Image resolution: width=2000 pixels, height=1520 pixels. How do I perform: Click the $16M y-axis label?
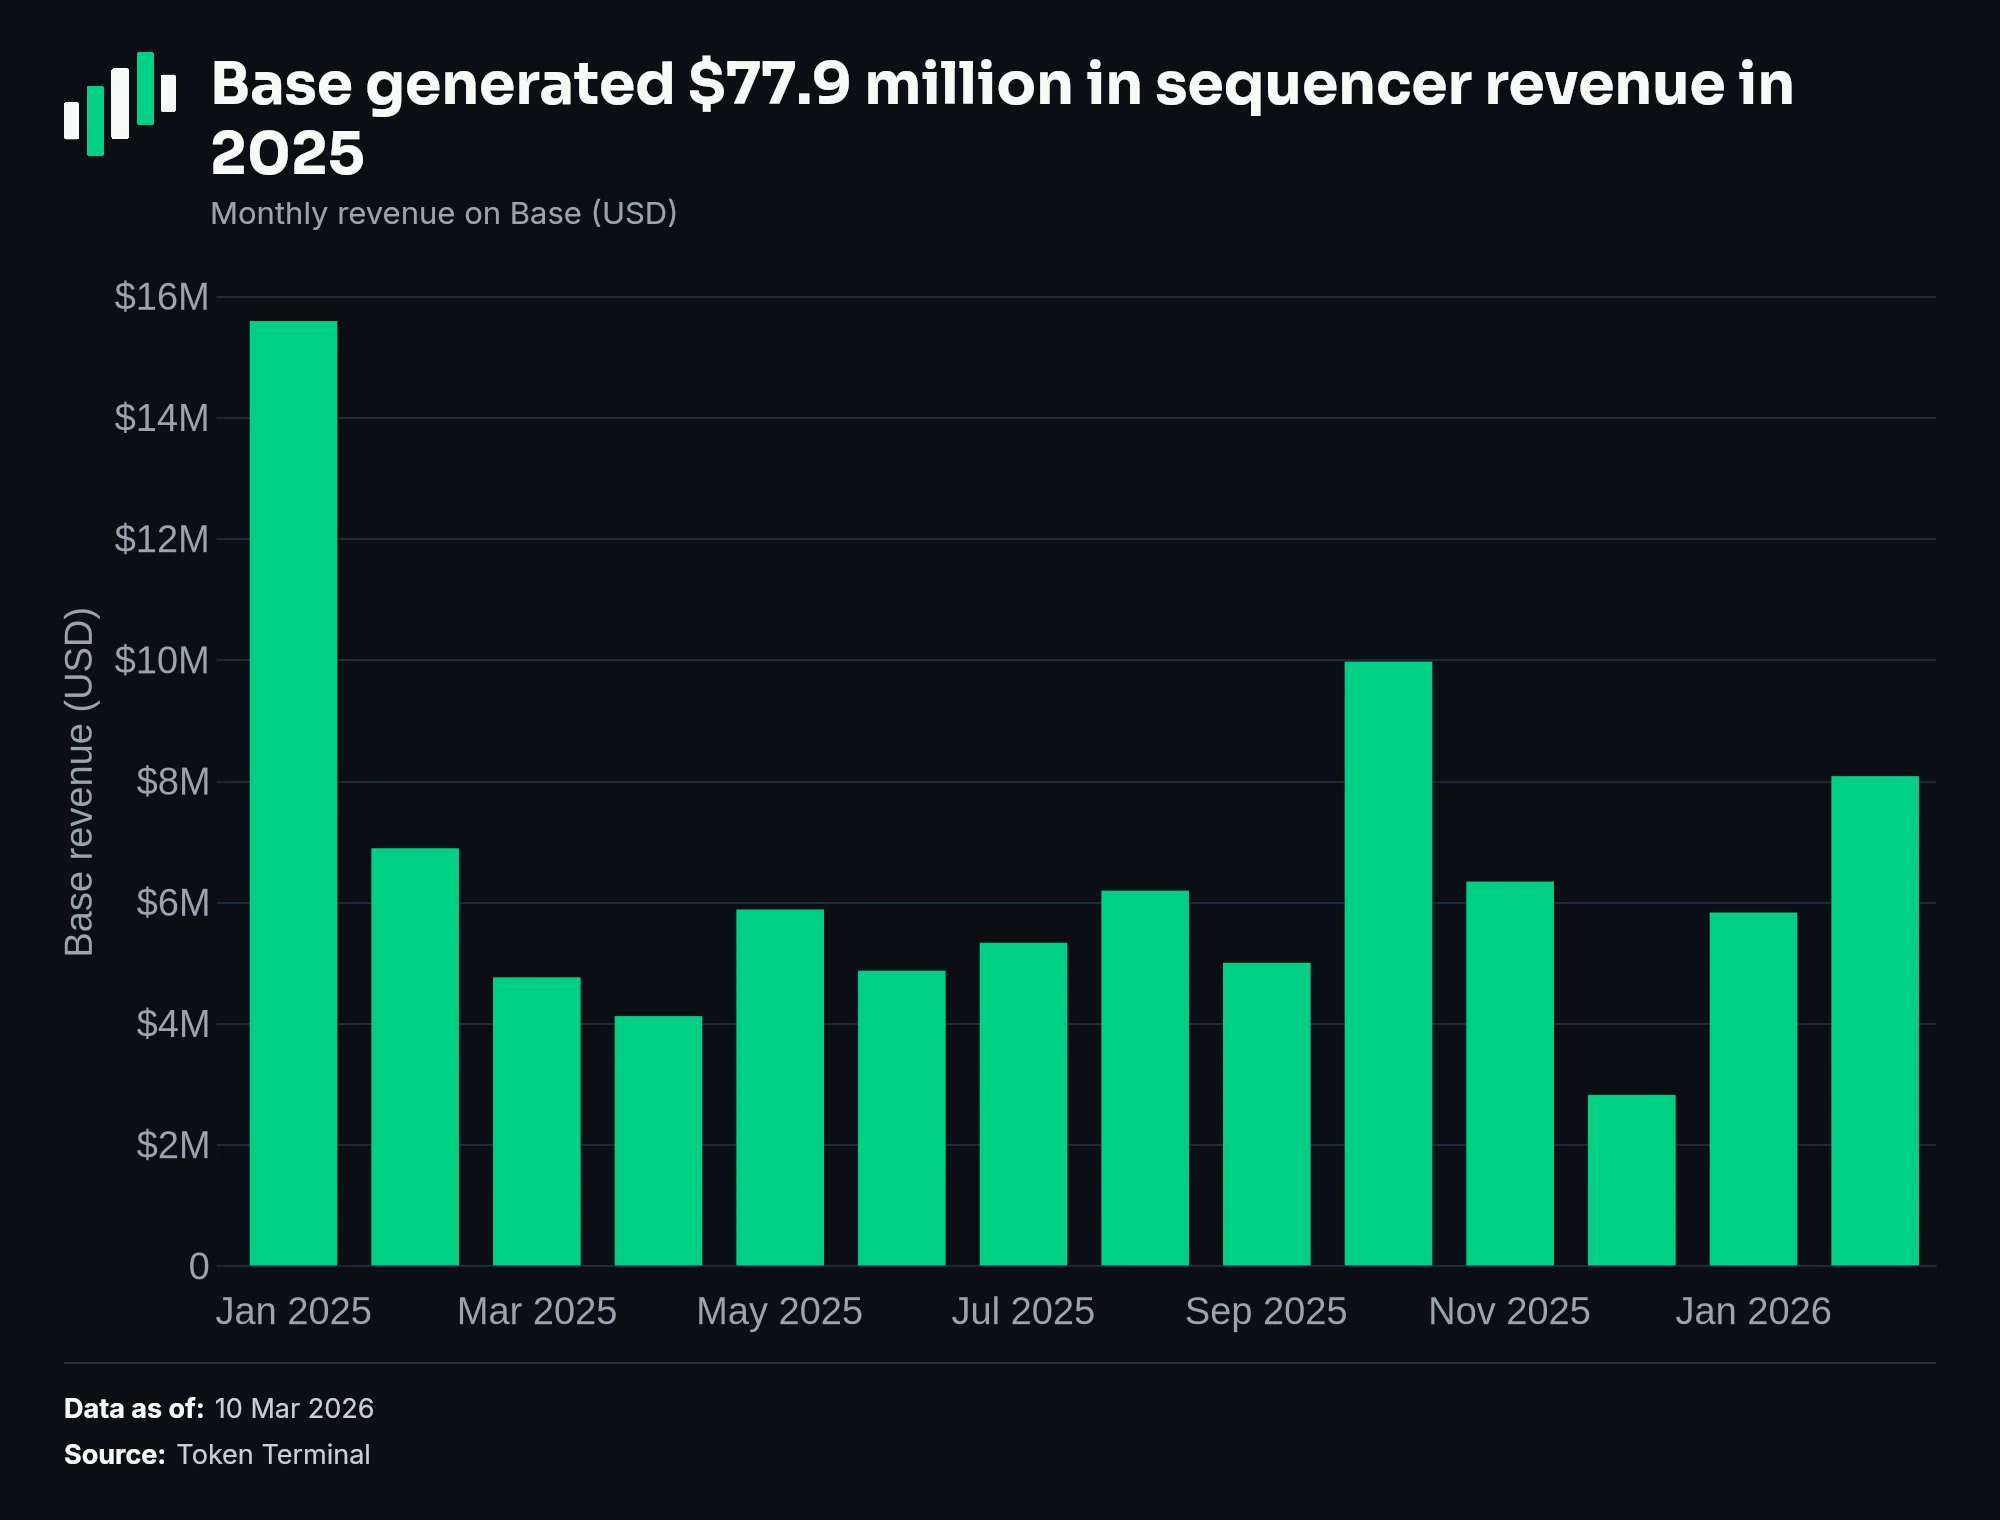click(161, 297)
